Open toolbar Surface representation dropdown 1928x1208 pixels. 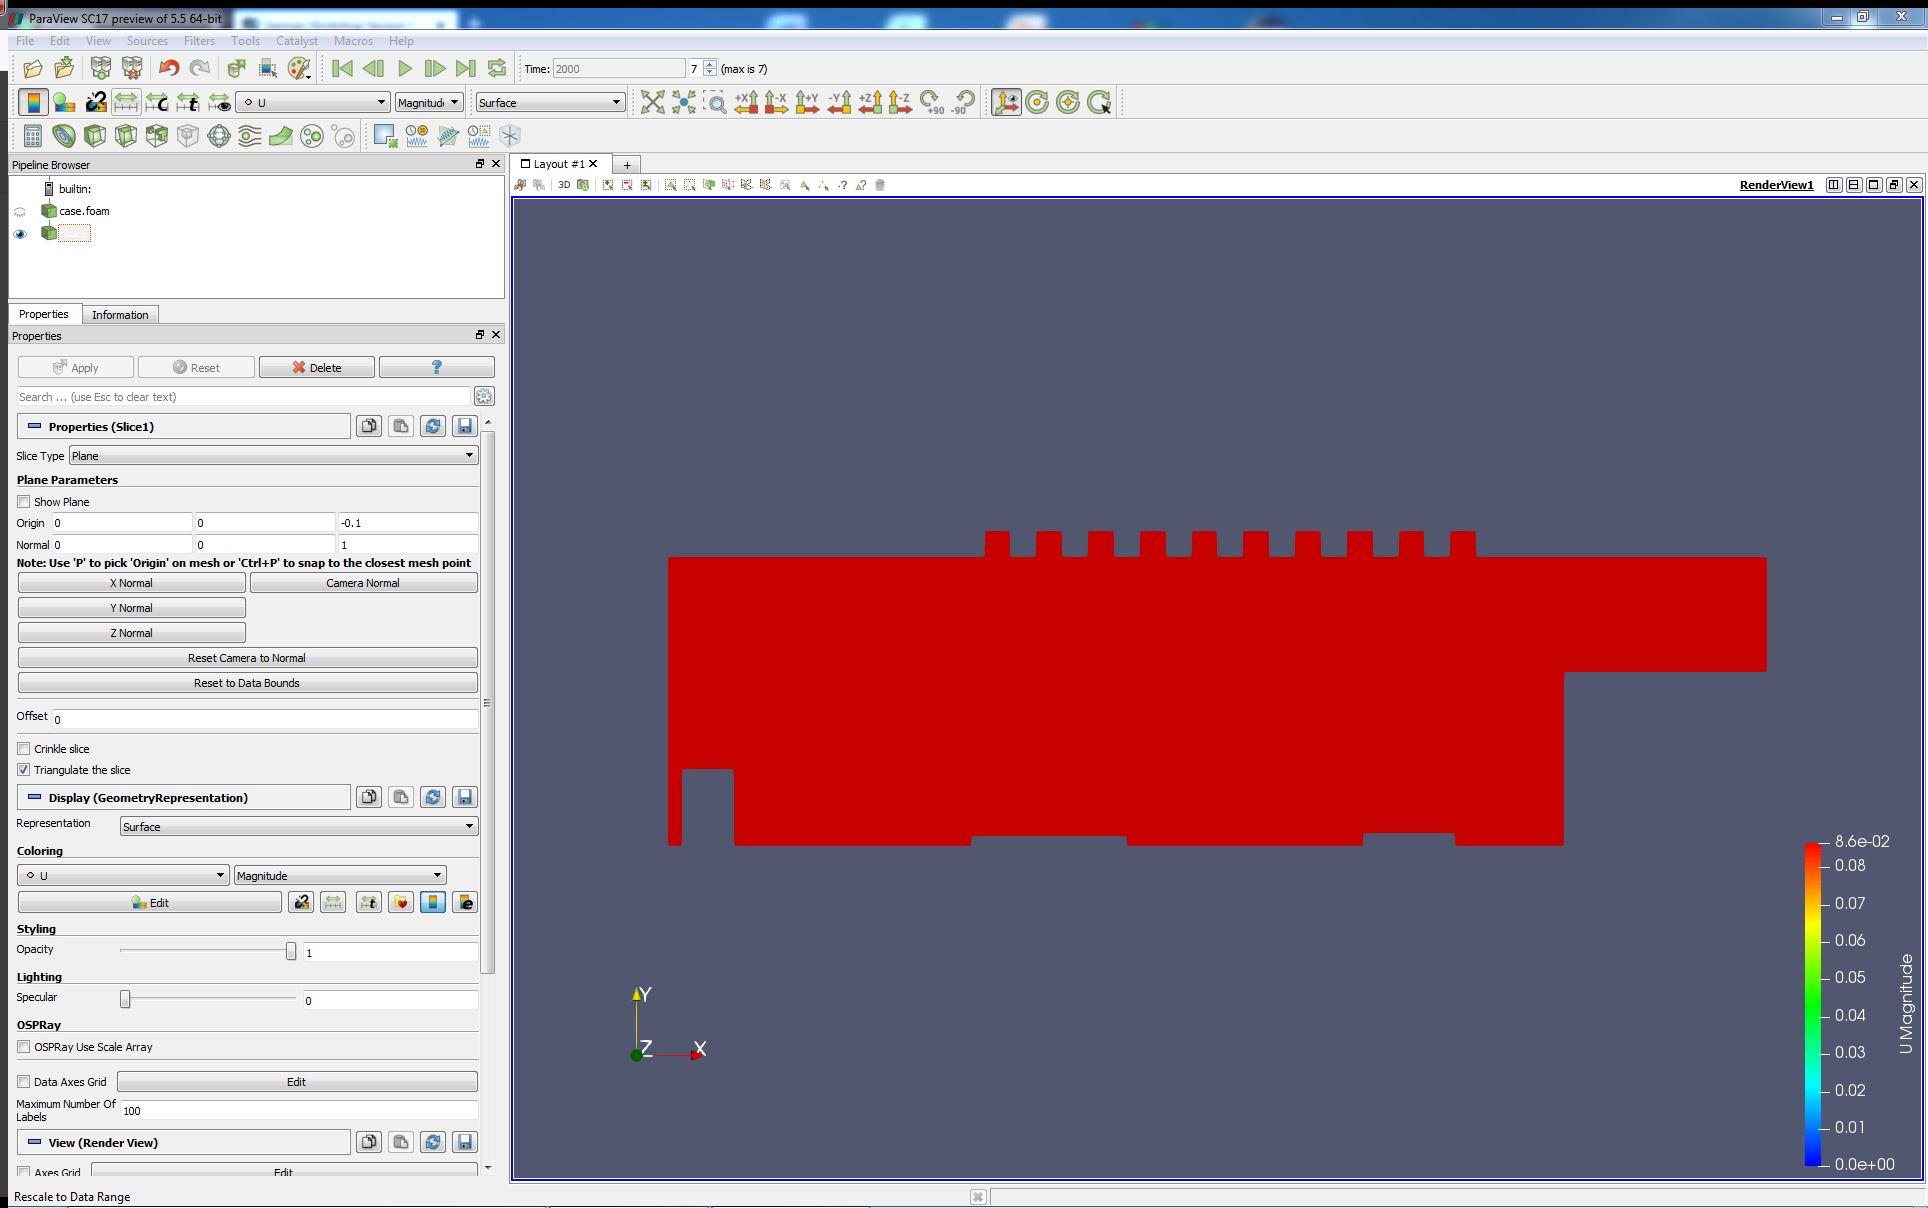click(x=549, y=102)
